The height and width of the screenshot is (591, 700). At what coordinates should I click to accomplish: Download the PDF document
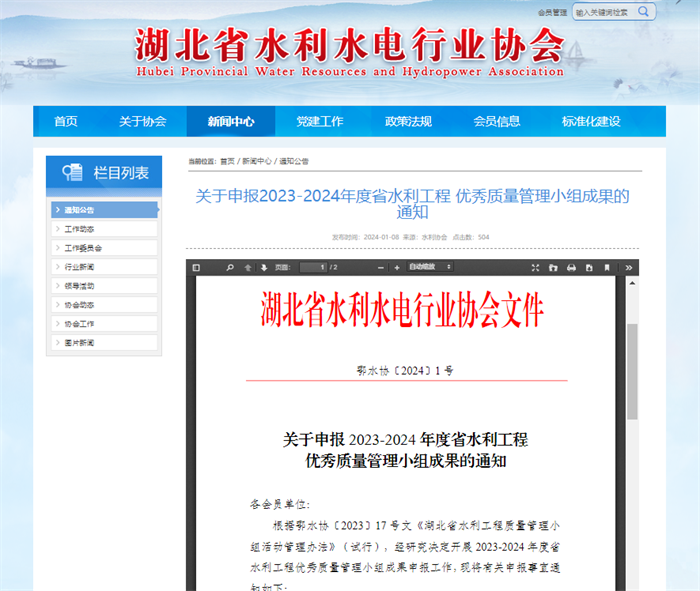pyautogui.click(x=589, y=268)
